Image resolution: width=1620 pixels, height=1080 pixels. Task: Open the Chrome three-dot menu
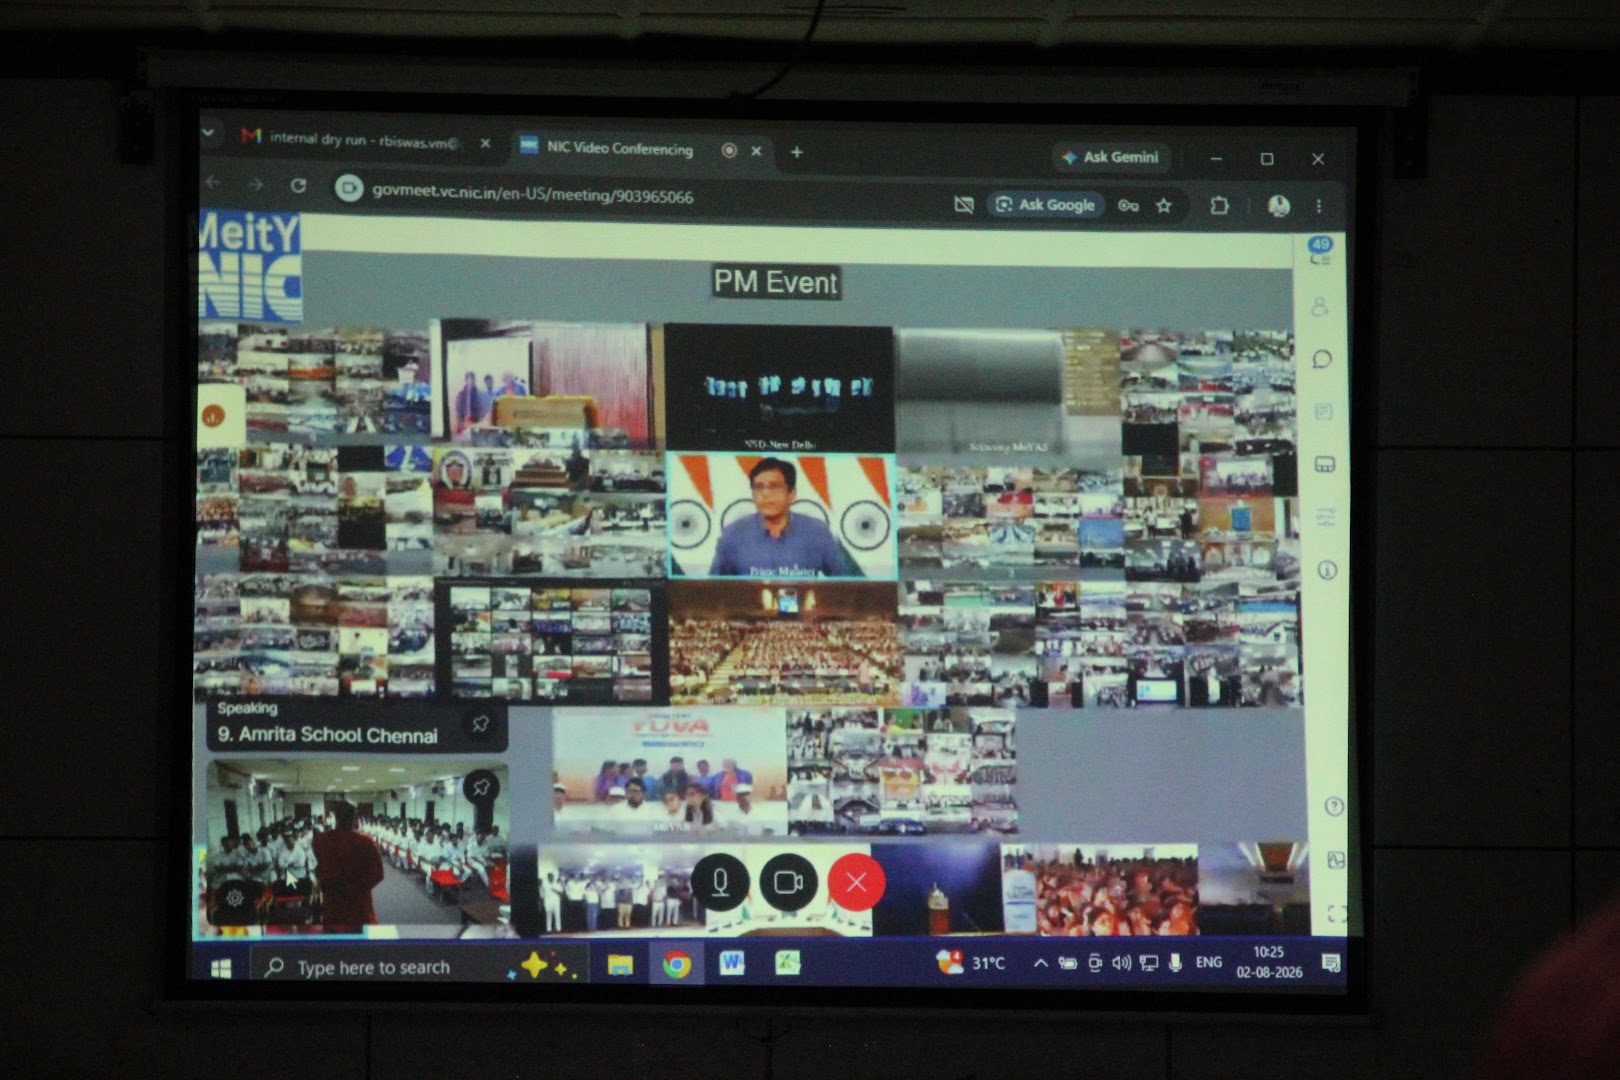click(1319, 206)
